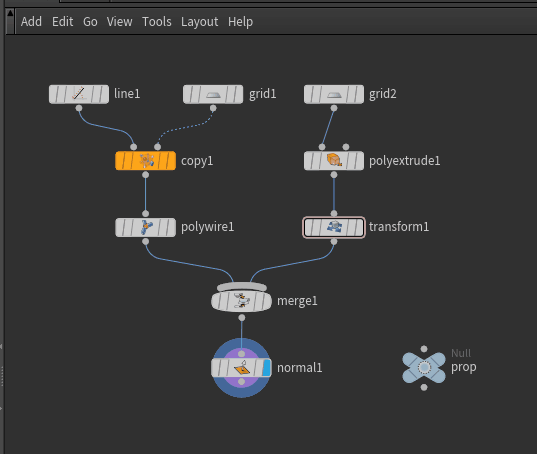The height and width of the screenshot is (454, 537).
Task: Select the orange copy1 node icon
Action: (146, 161)
